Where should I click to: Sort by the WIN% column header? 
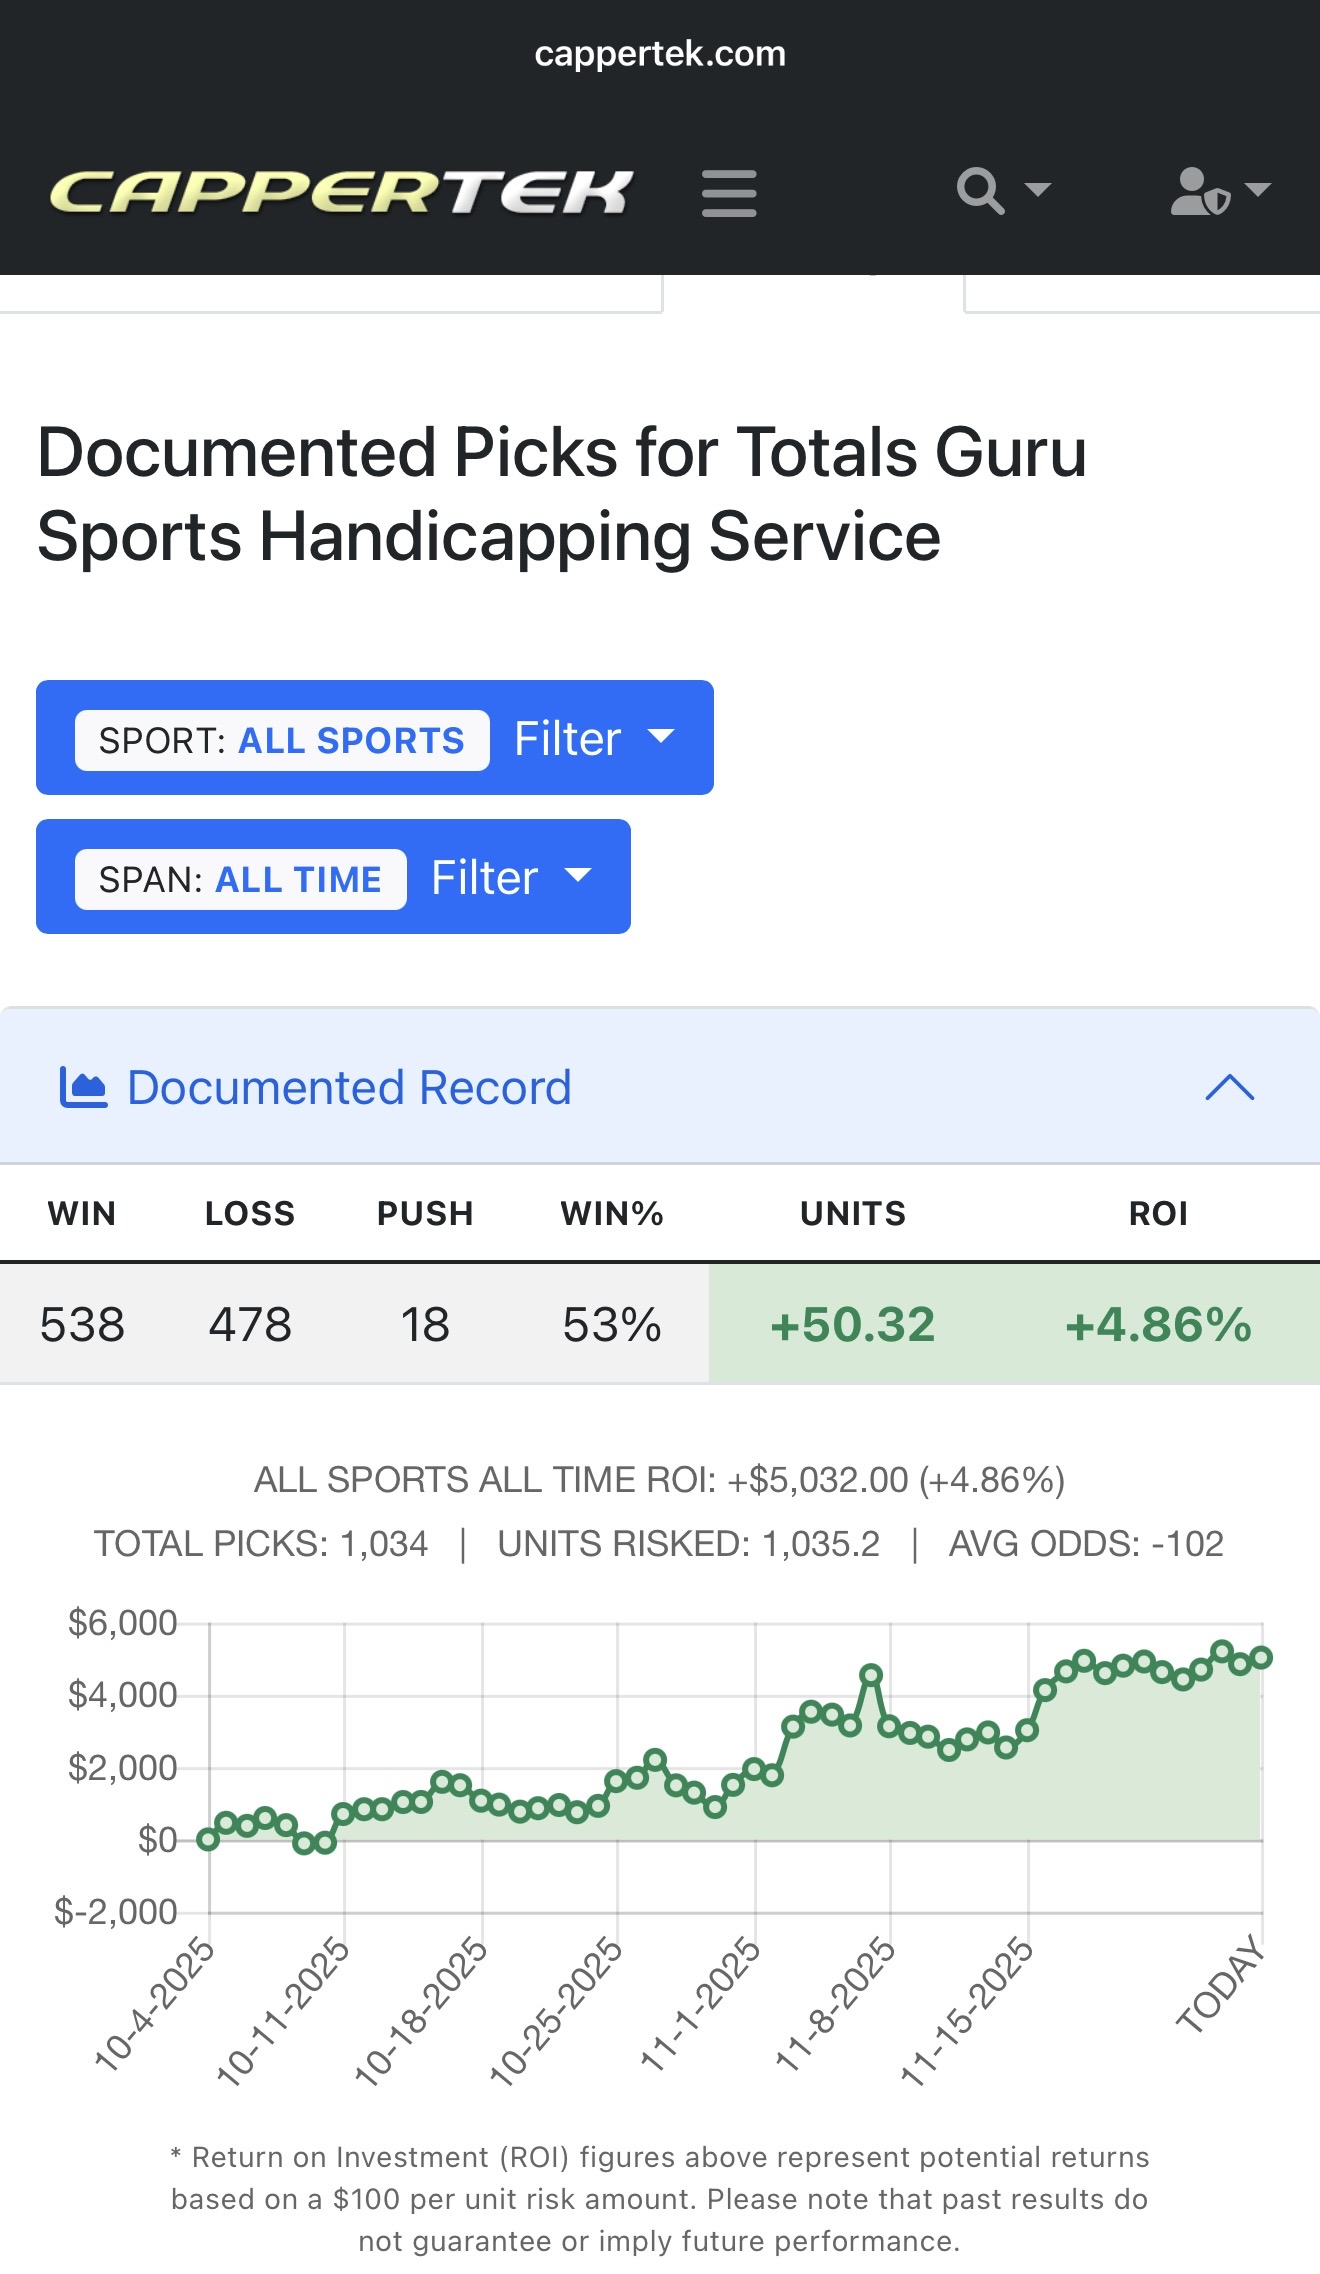click(x=612, y=1213)
